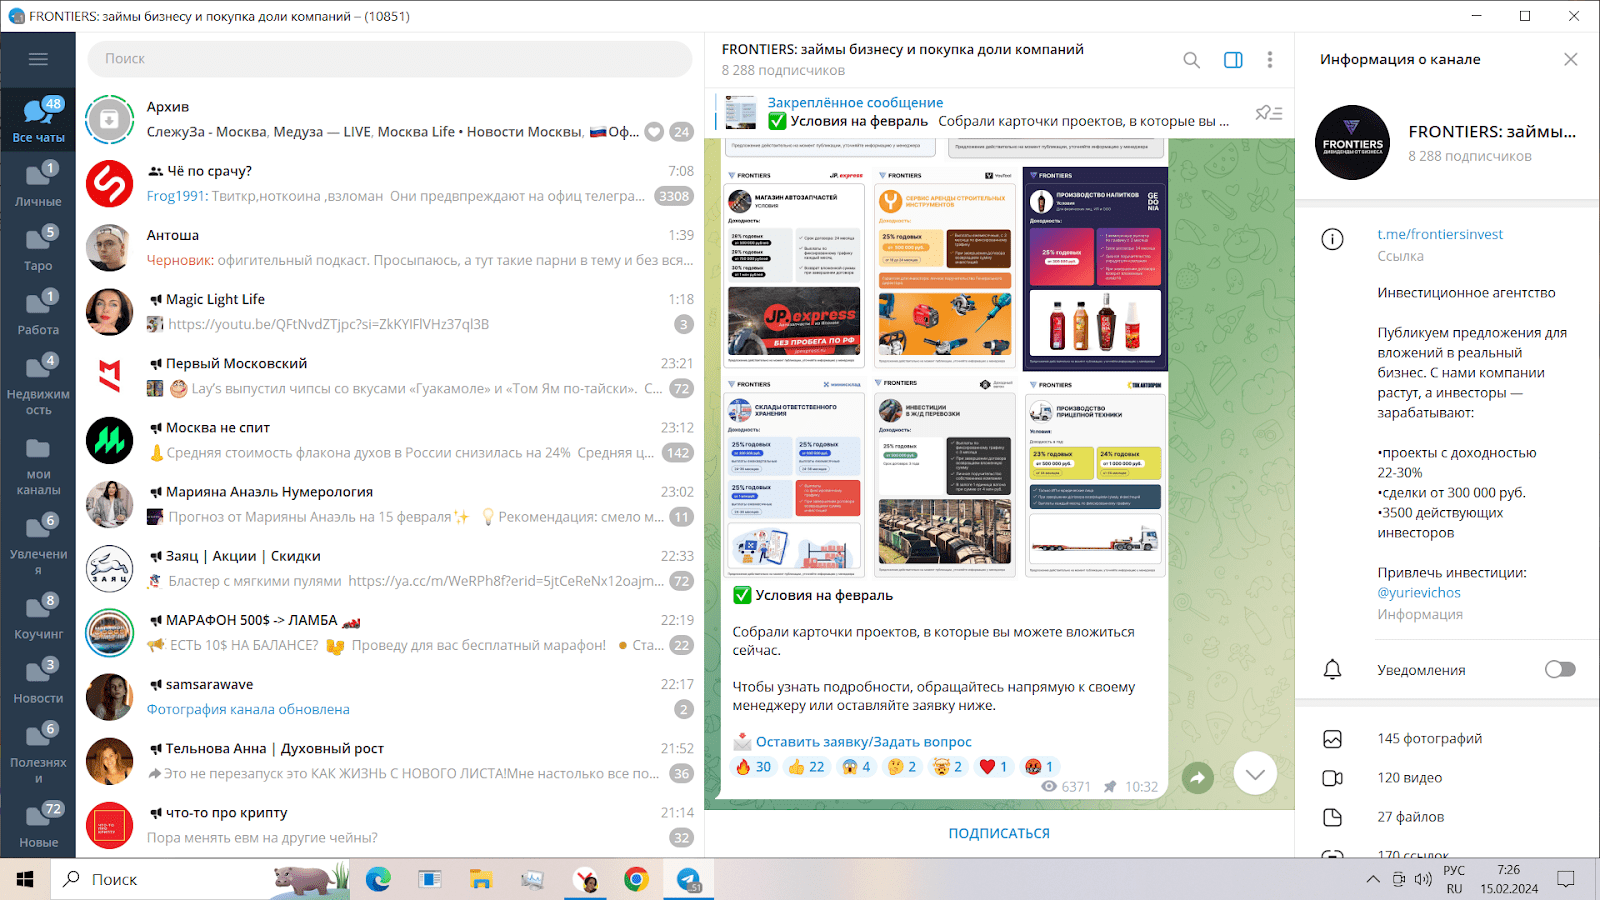This screenshot has height=900, width=1600.
Task: Select the 'Полезняхи' folder tab
Action: point(38,753)
